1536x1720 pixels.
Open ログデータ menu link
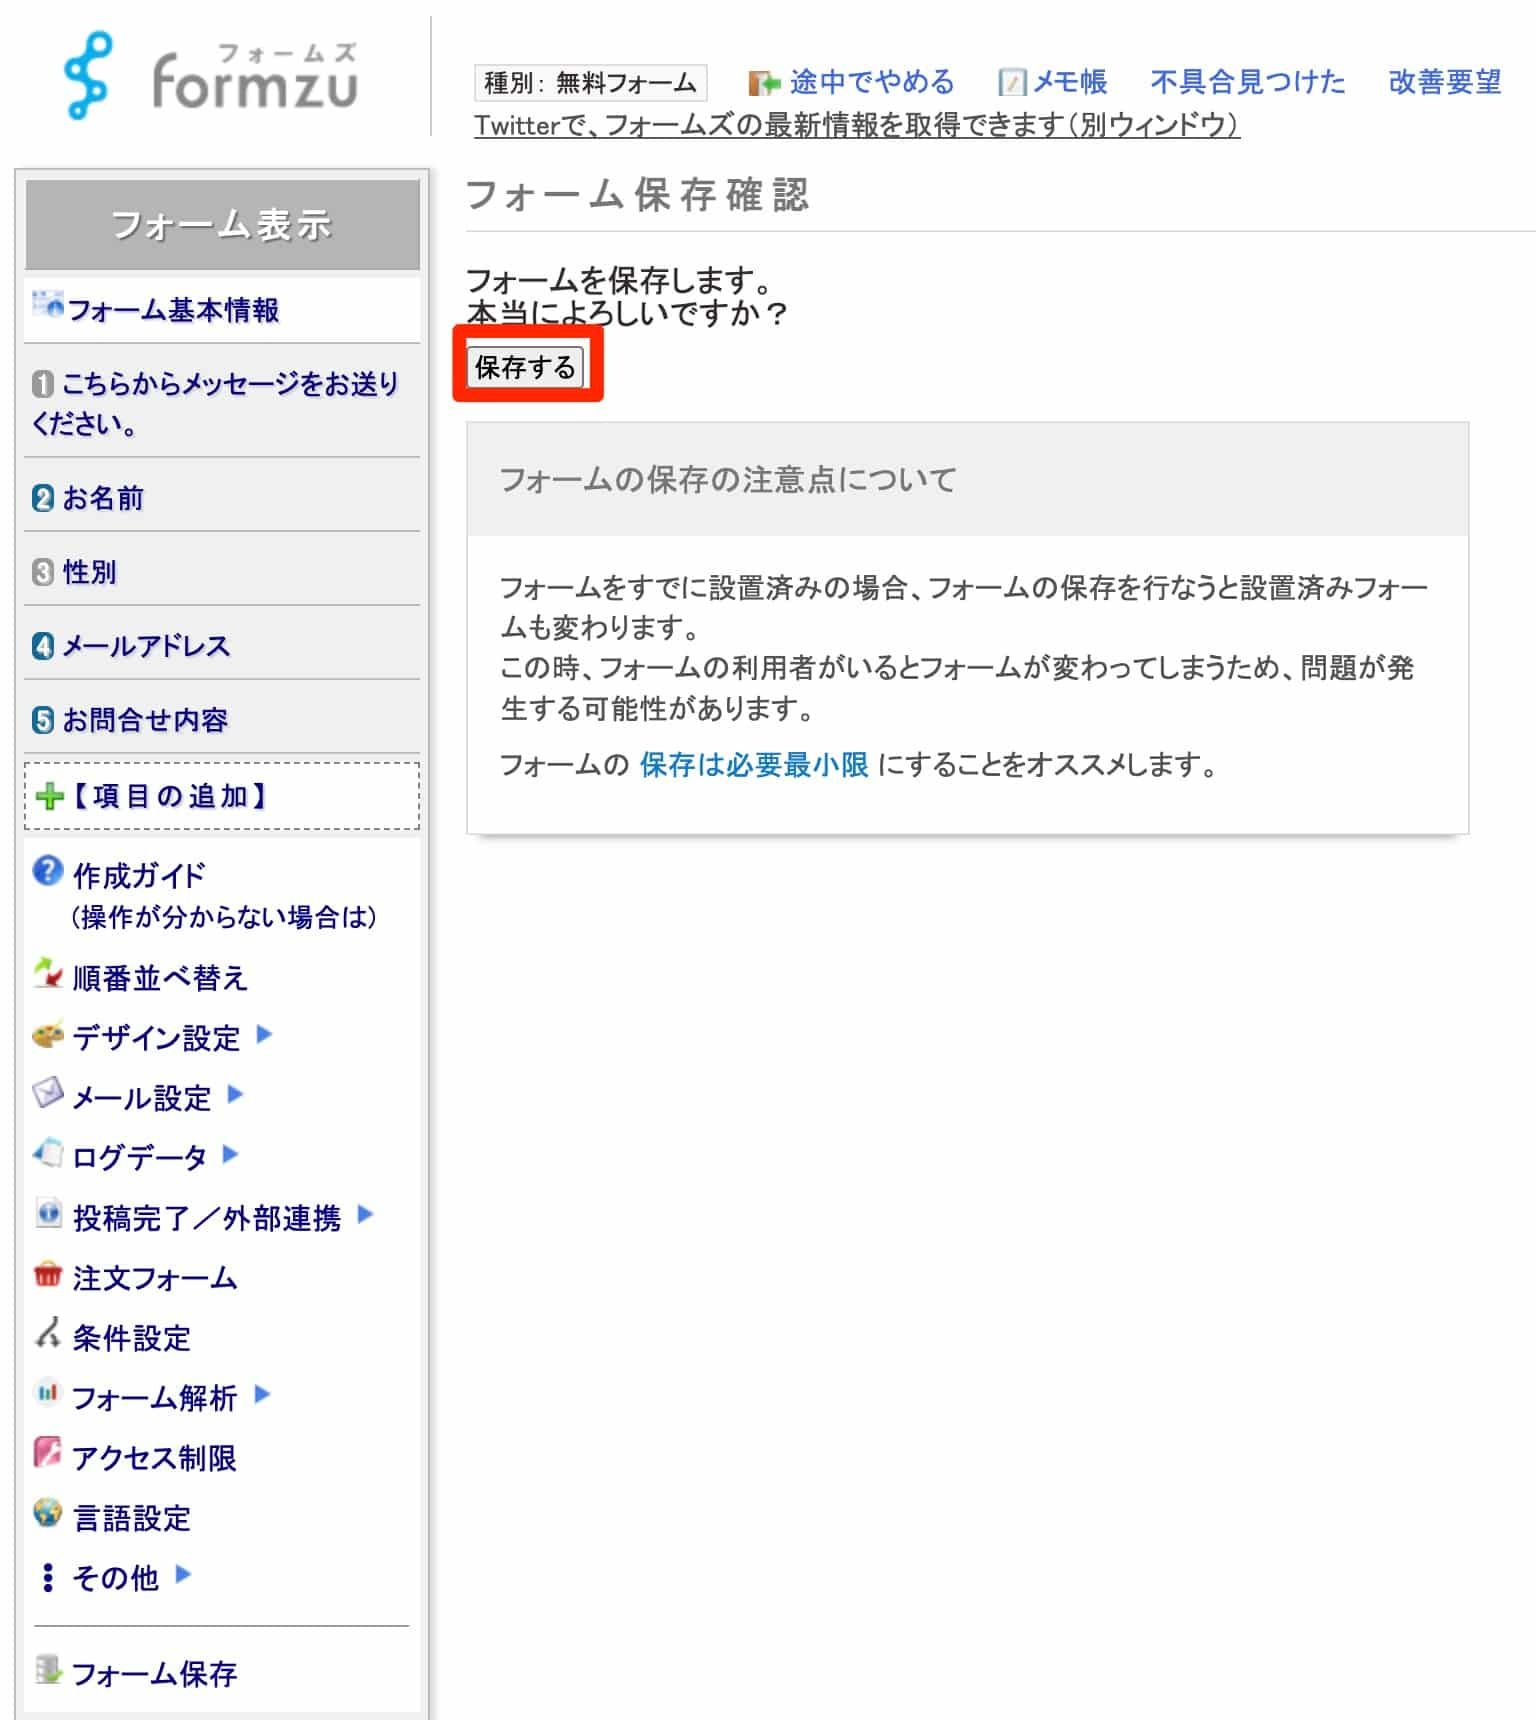click(x=140, y=1157)
